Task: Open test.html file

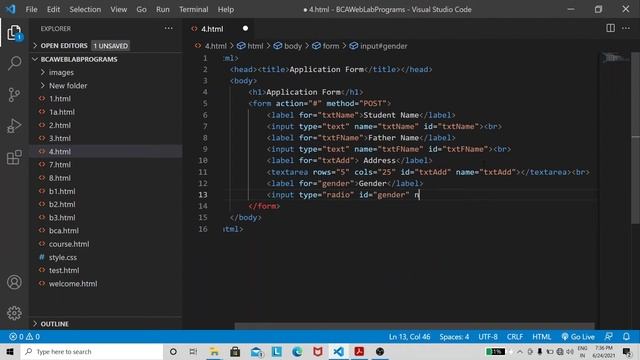Action: coord(105,270)
